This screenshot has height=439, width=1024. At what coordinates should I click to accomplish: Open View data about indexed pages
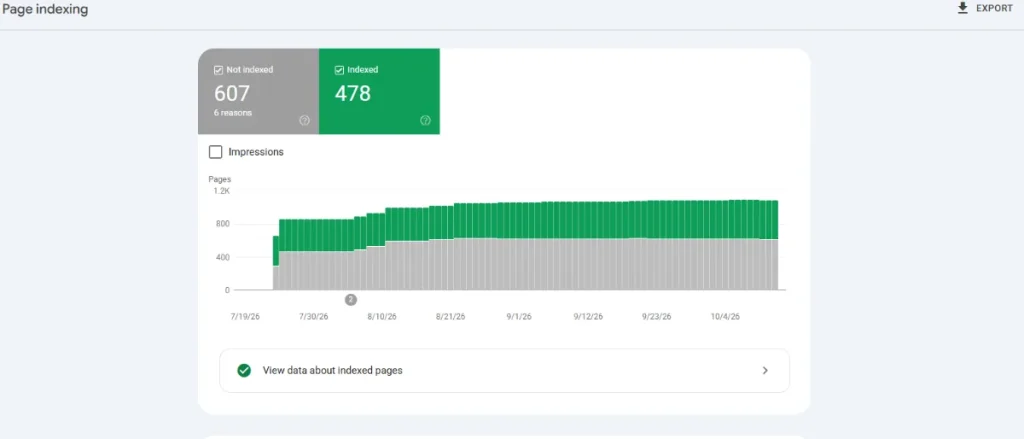pos(504,370)
